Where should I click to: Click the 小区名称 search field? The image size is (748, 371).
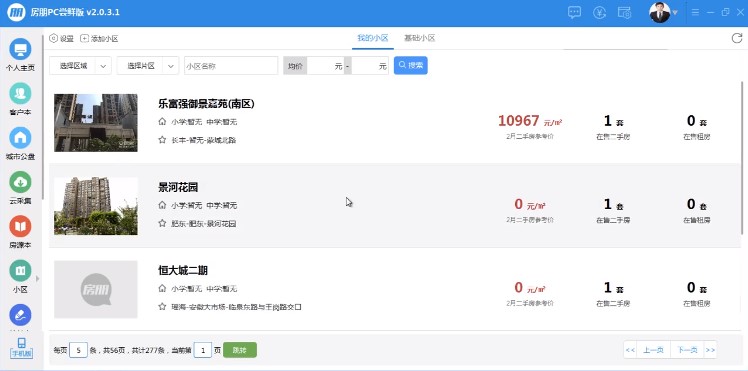point(231,66)
